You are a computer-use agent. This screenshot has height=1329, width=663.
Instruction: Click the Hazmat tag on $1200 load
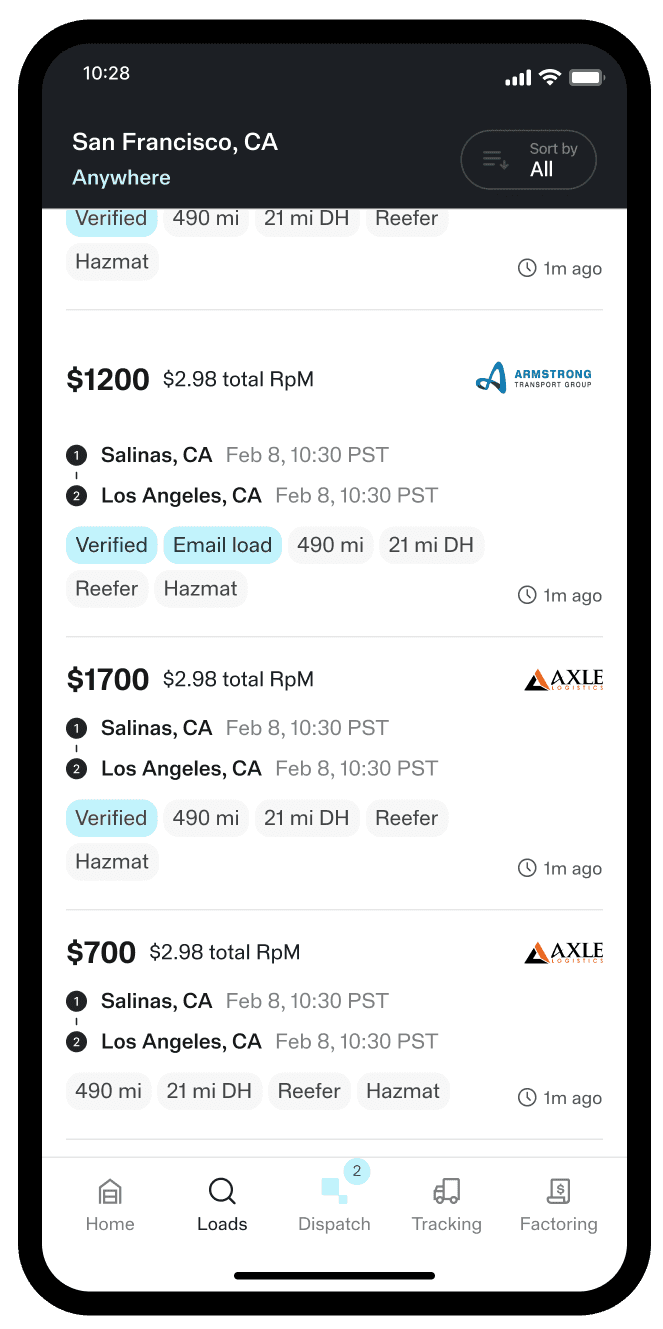[x=200, y=589]
